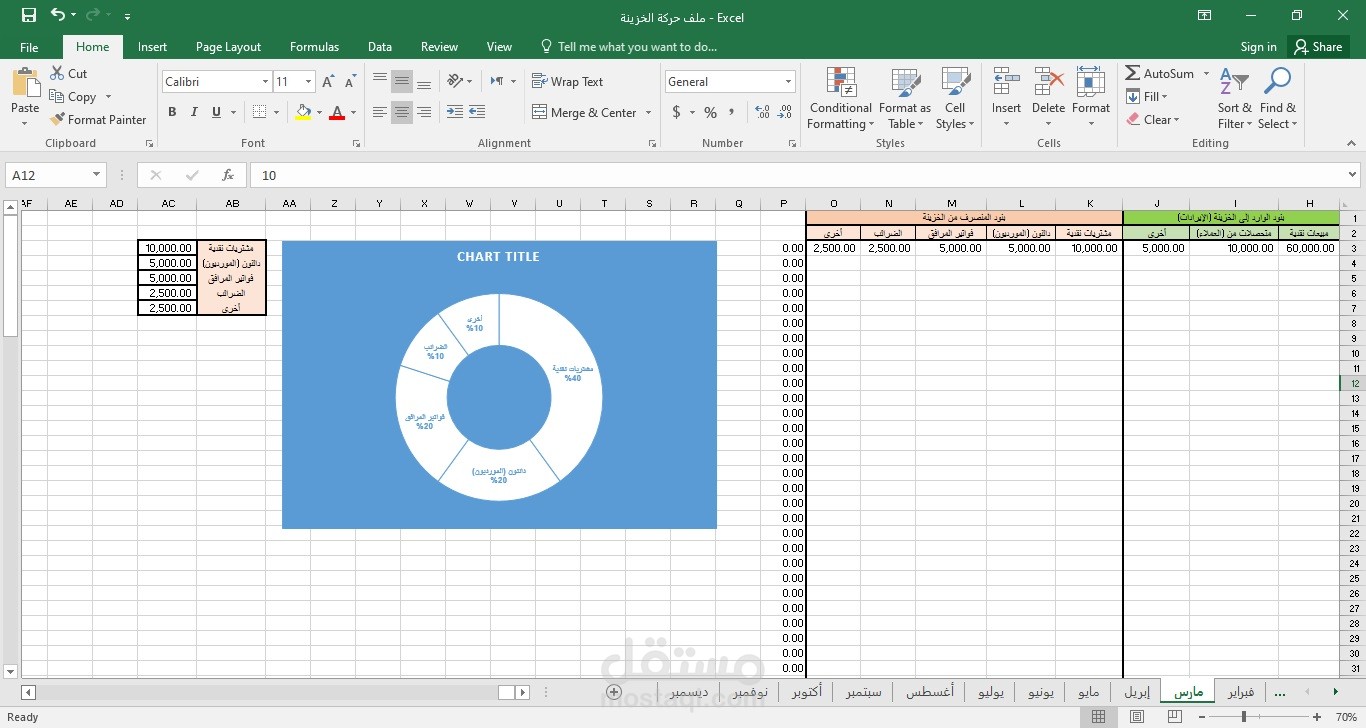Toggle Wrap Text

(x=567, y=82)
